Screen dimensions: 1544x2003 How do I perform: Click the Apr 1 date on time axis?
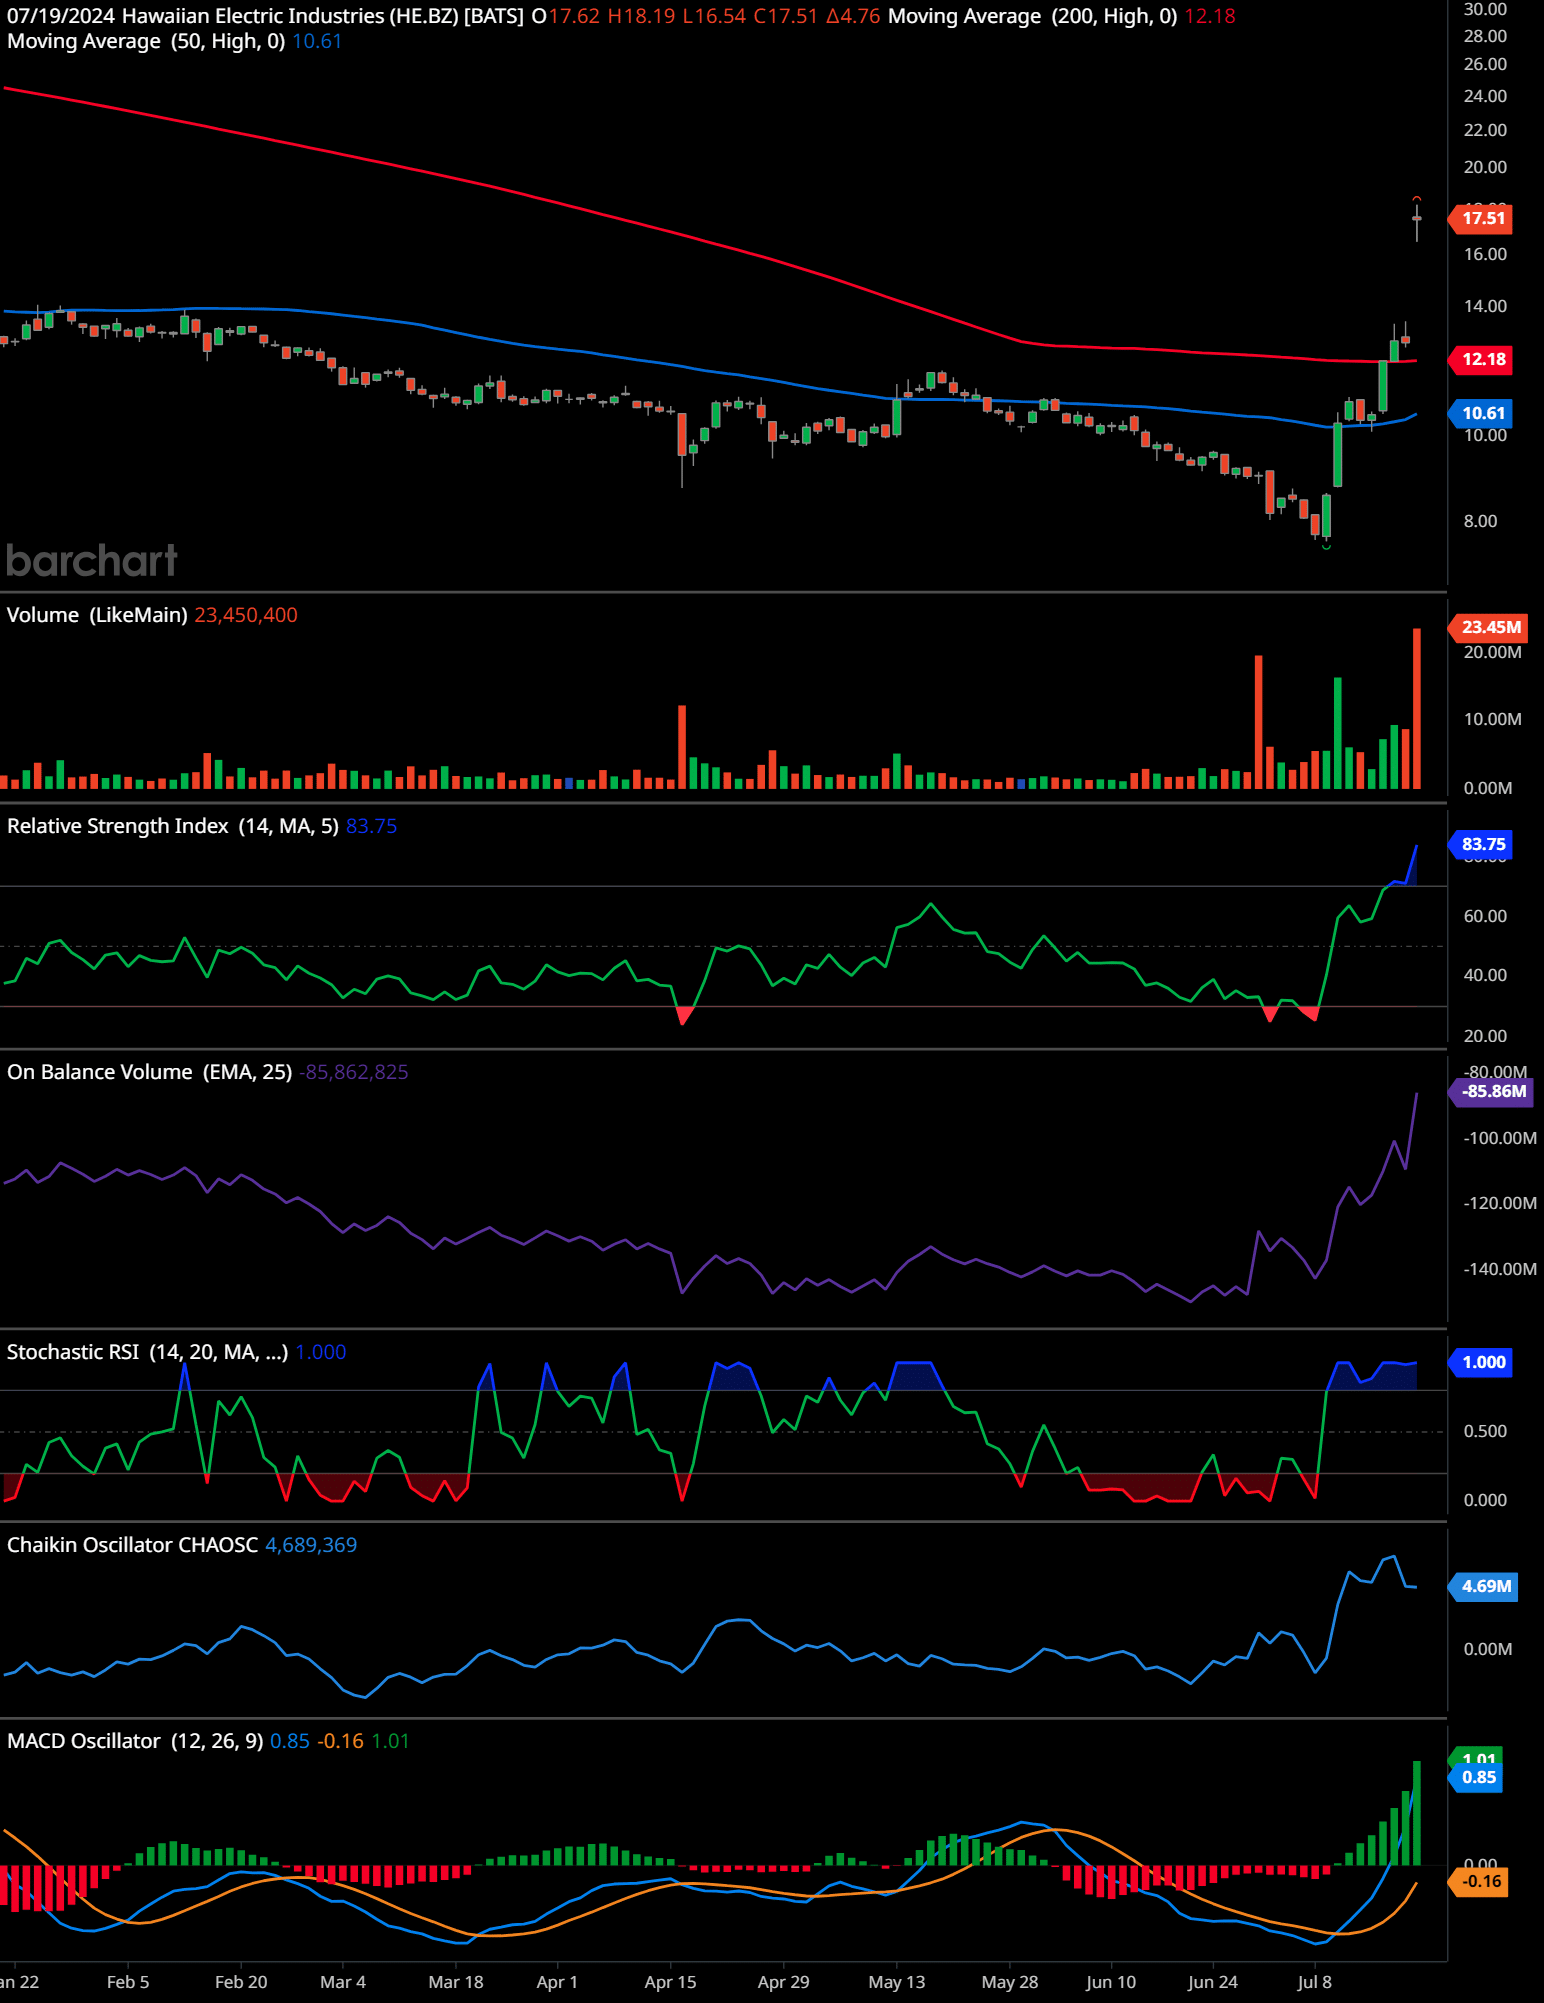coord(557,1982)
